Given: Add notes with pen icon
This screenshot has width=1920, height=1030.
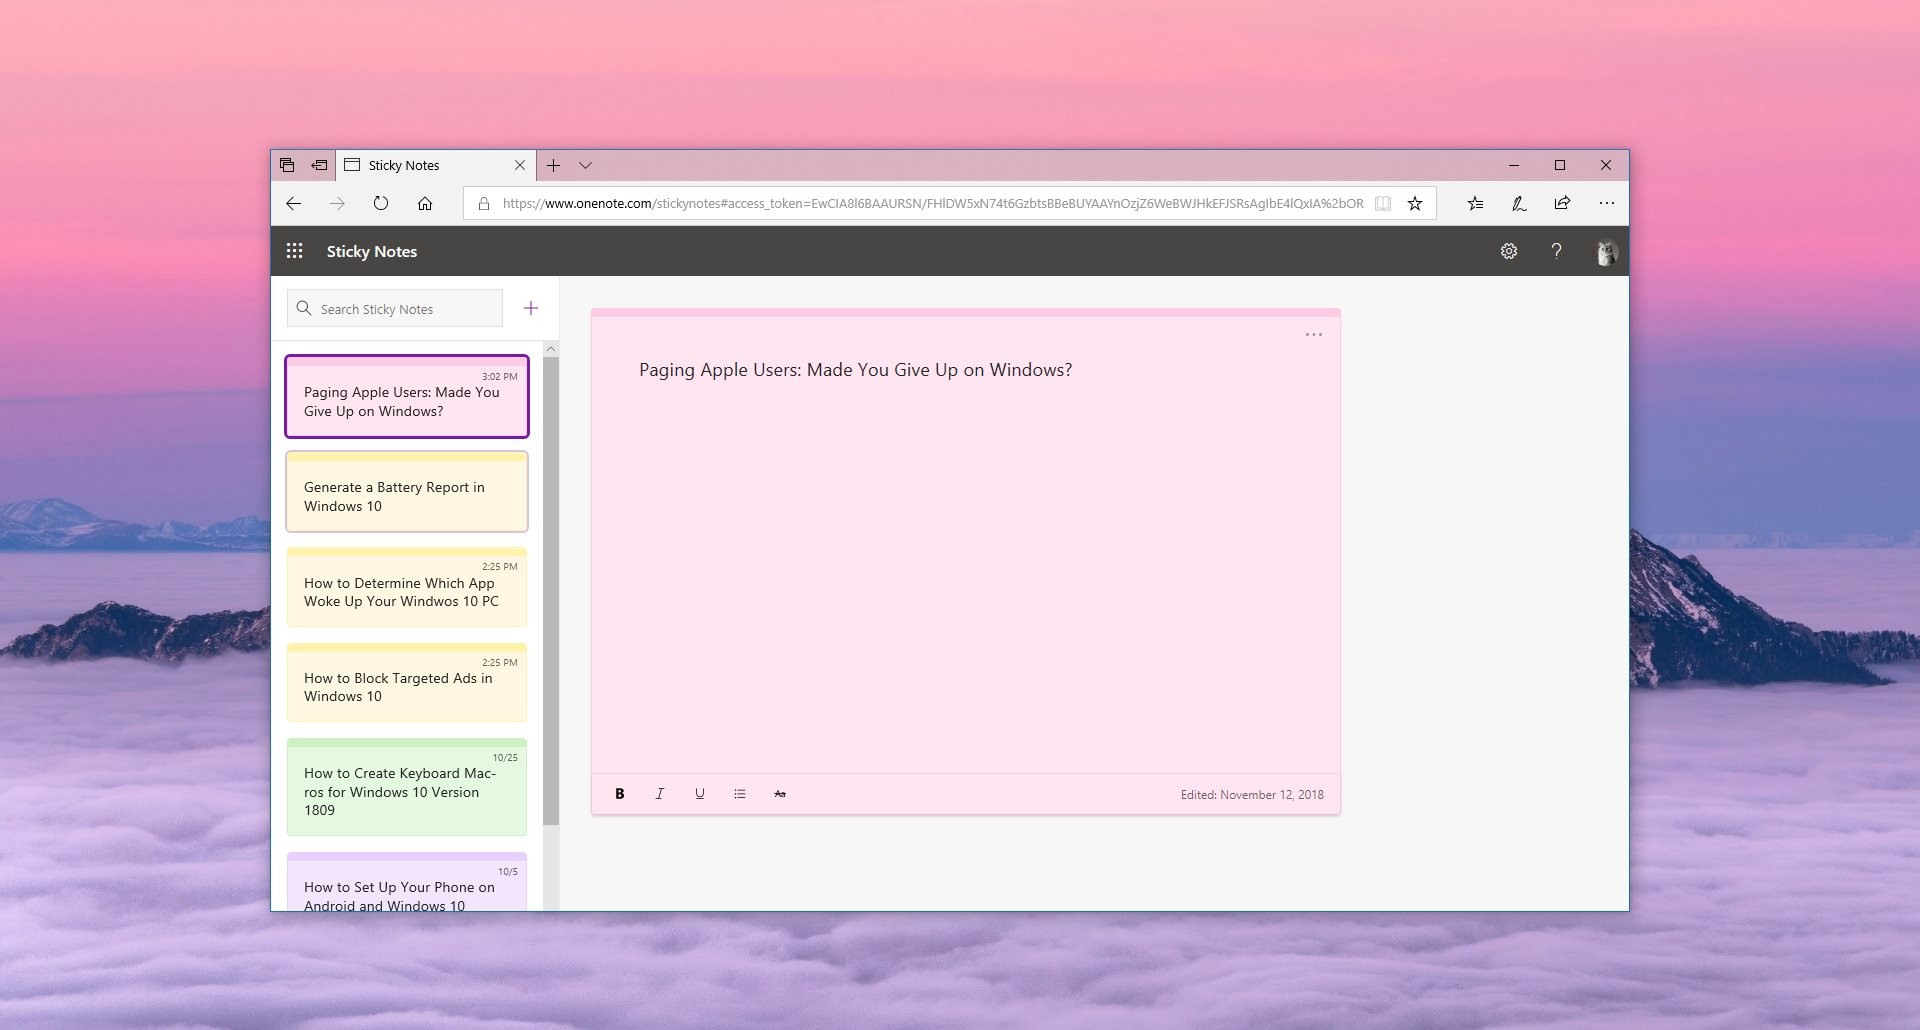Looking at the screenshot, I should [x=1518, y=203].
